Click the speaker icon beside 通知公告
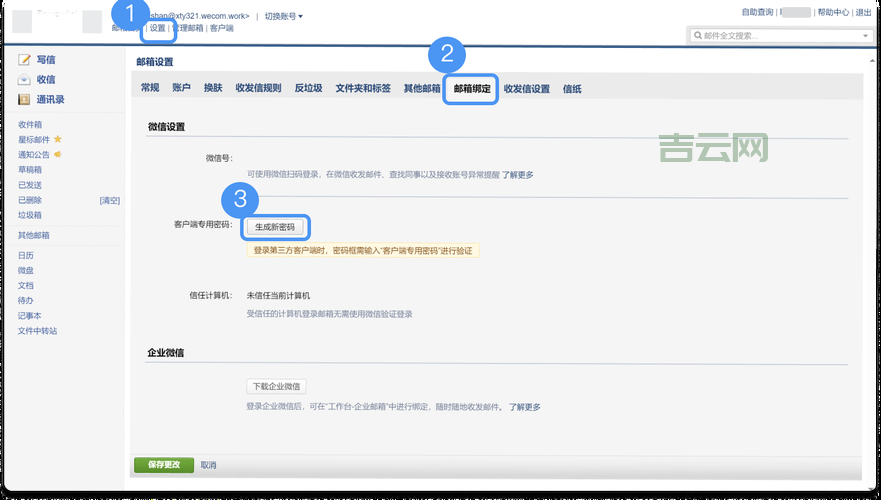The image size is (881, 500). click(57, 154)
